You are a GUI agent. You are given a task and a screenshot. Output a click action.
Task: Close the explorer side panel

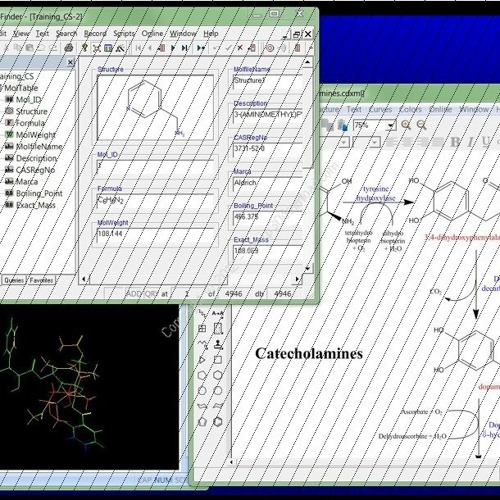tap(70, 62)
